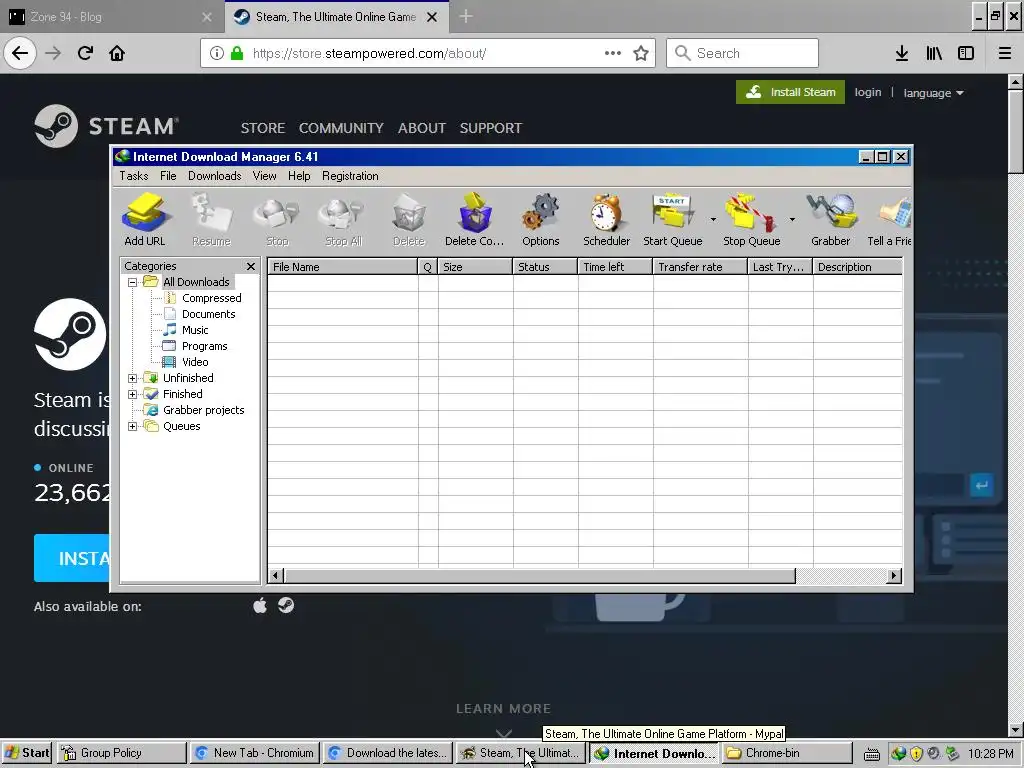The image size is (1024, 768).
Task: Open IDM Options gear icon
Action: pyautogui.click(x=541, y=219)
